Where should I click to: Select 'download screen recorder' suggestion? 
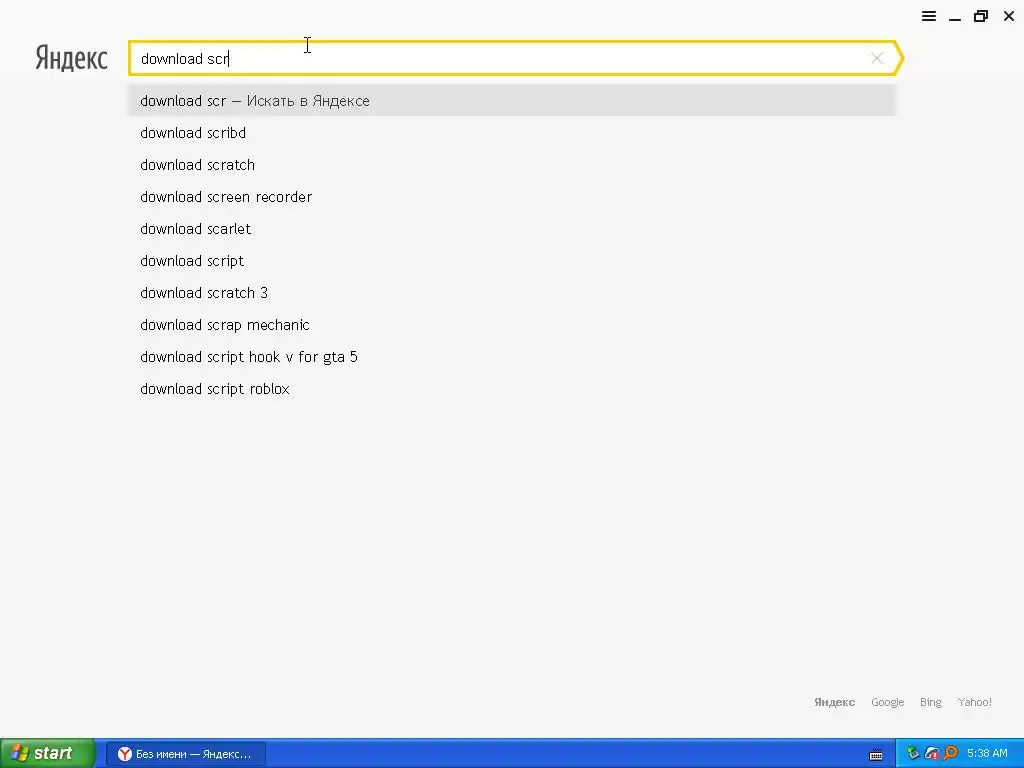pyautogui.click(x=512, y=197)
